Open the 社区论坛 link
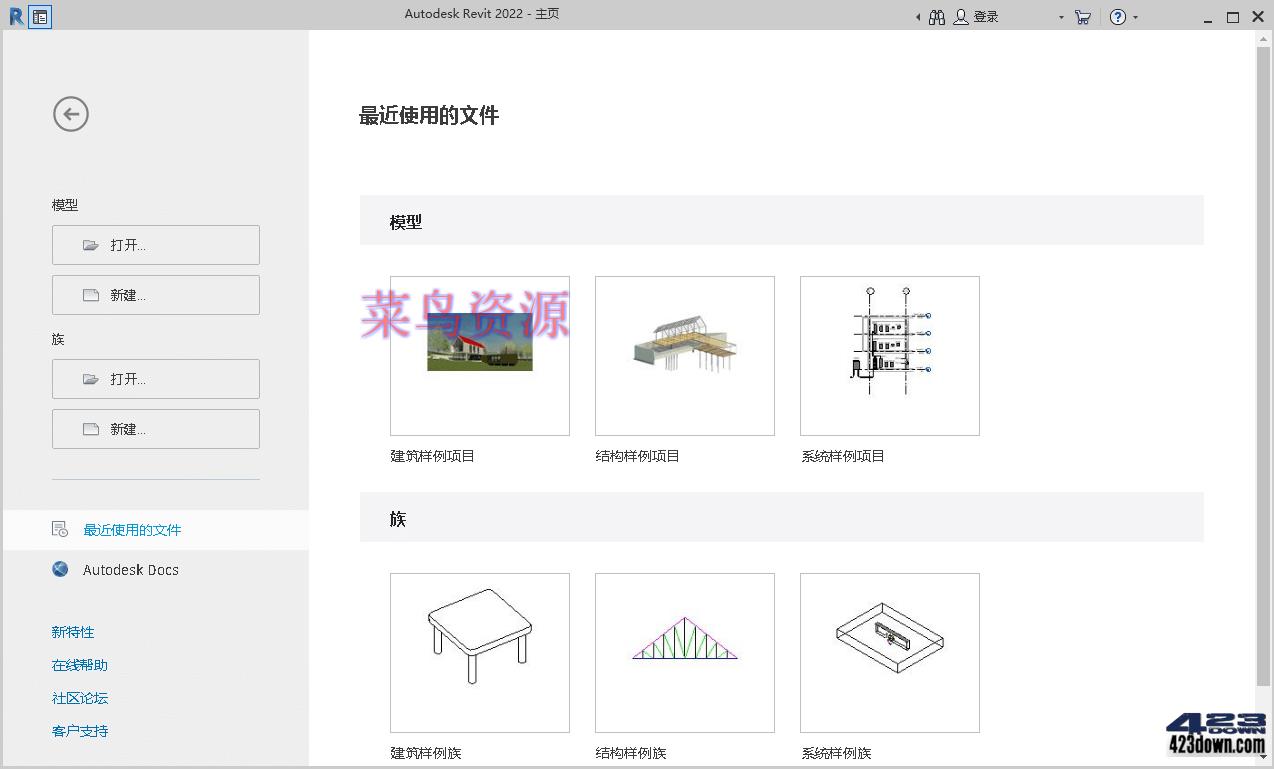 [x=79, y=697]
